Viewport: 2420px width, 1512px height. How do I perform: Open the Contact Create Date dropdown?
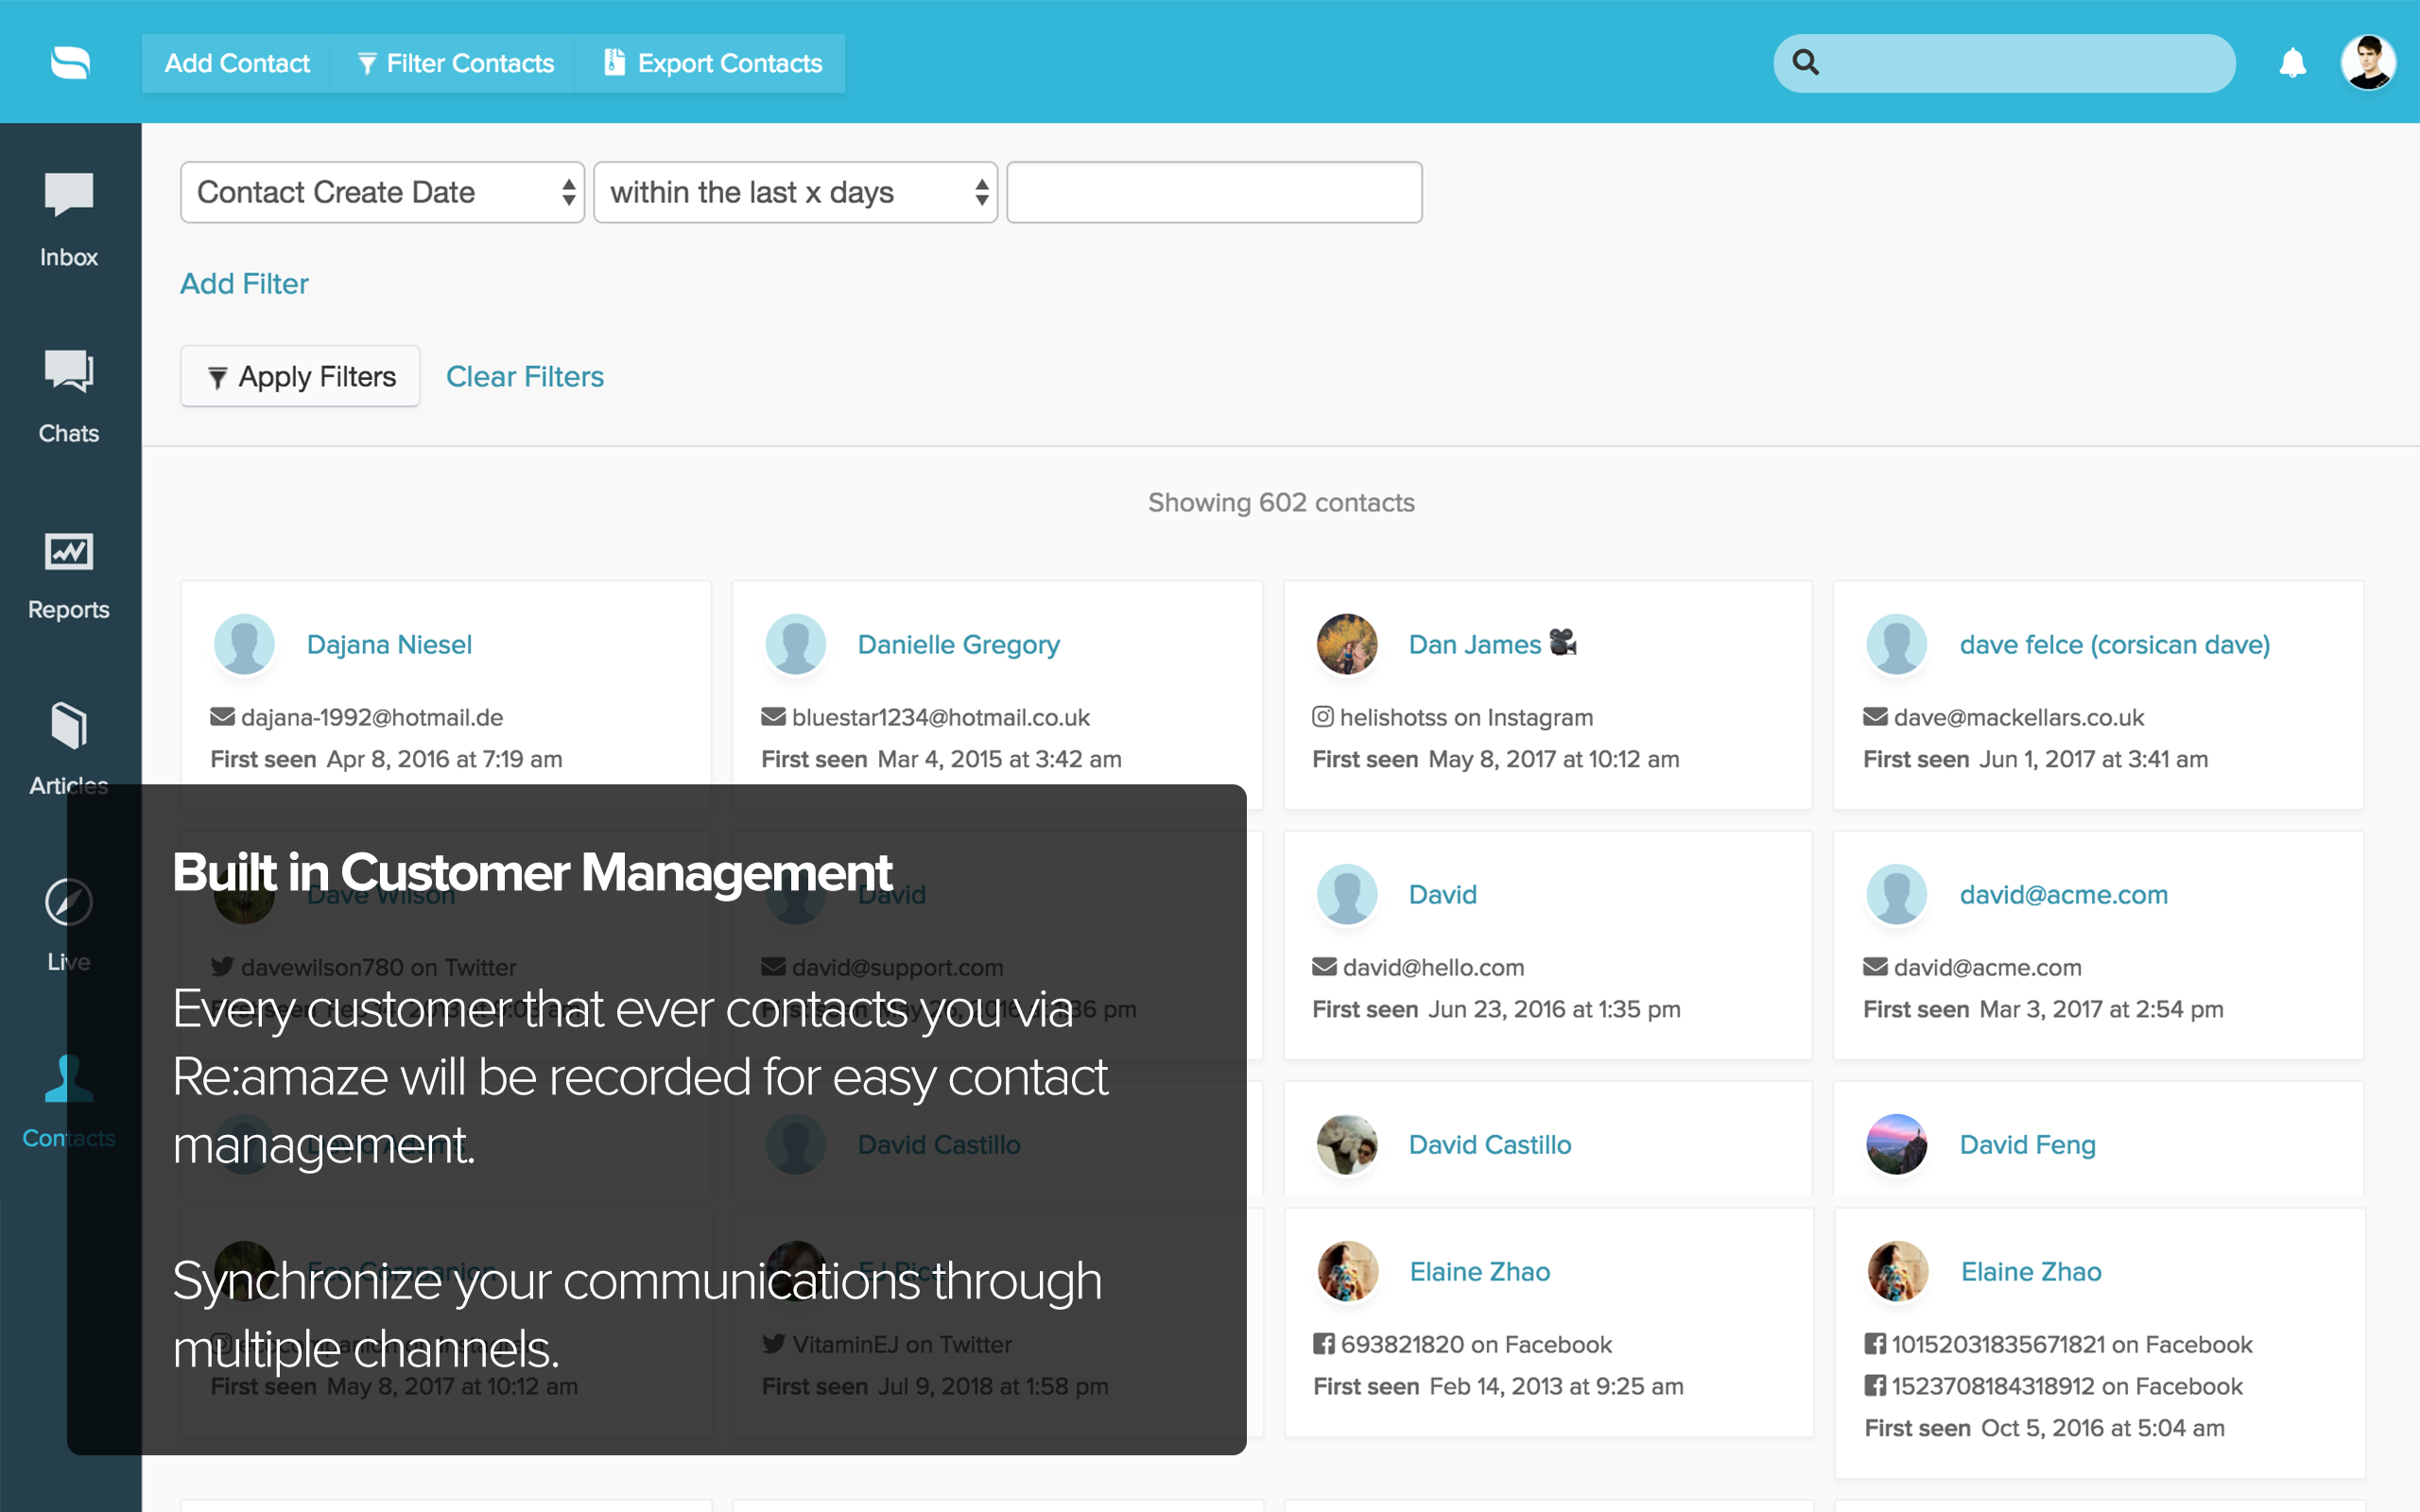(x=382, y=192)
